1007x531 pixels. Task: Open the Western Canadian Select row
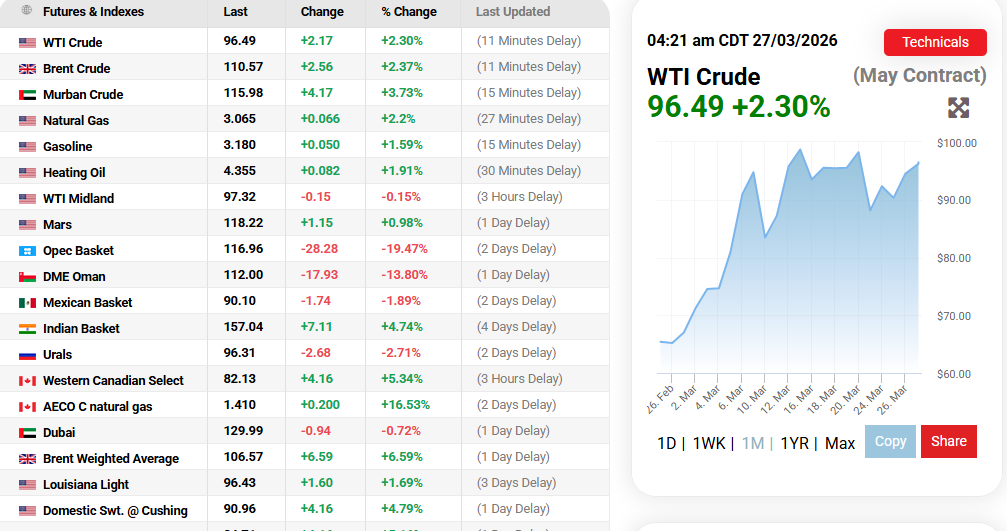pyautogui.click(x=113, y=380)
